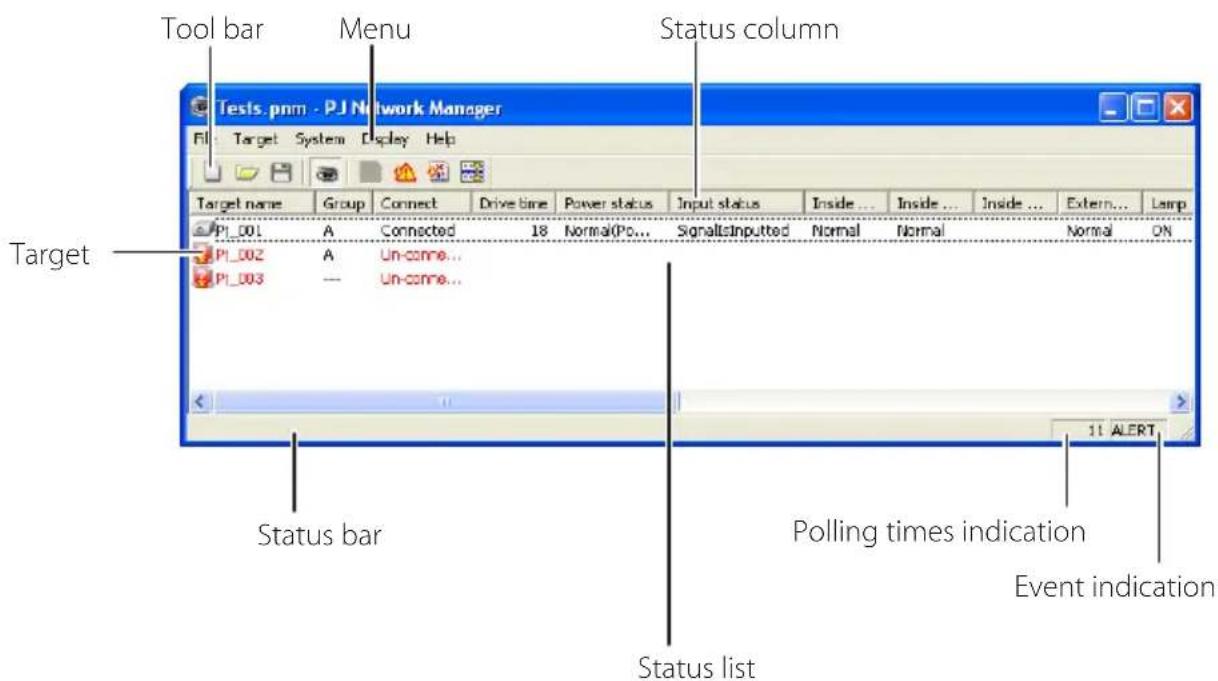
Task: Click the toolbar icon right of alert icon
Action: pos(438,173)
